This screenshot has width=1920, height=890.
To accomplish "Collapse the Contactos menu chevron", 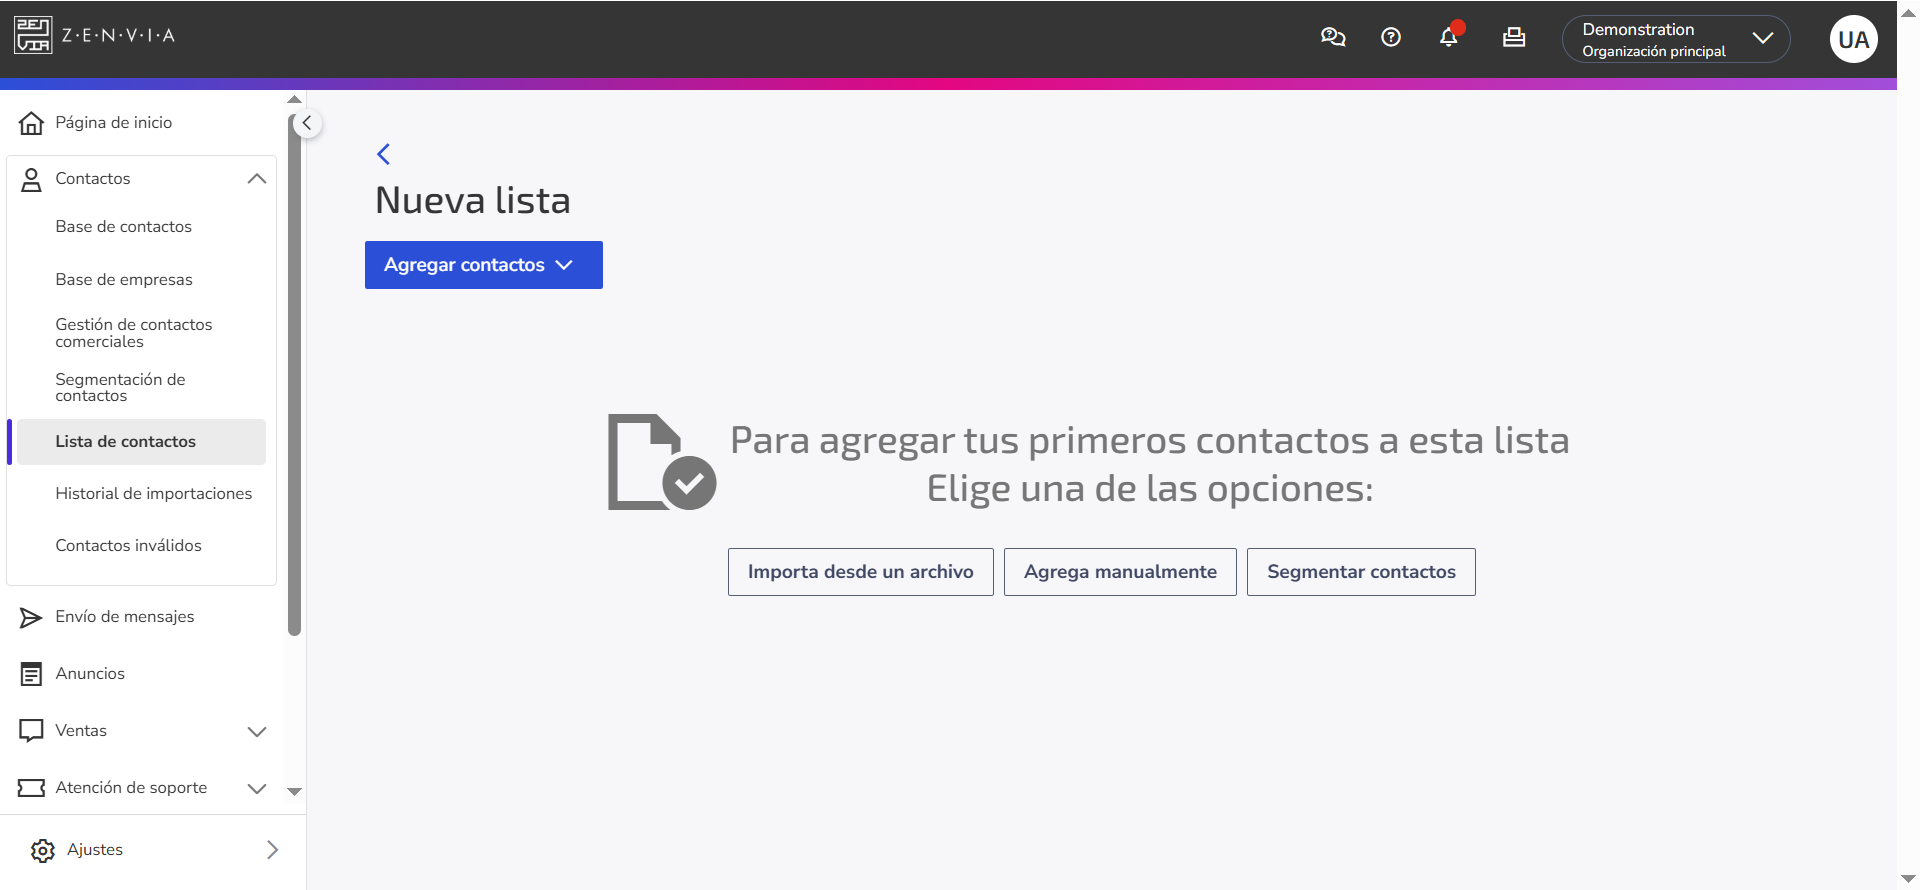I will click(257, 179).
